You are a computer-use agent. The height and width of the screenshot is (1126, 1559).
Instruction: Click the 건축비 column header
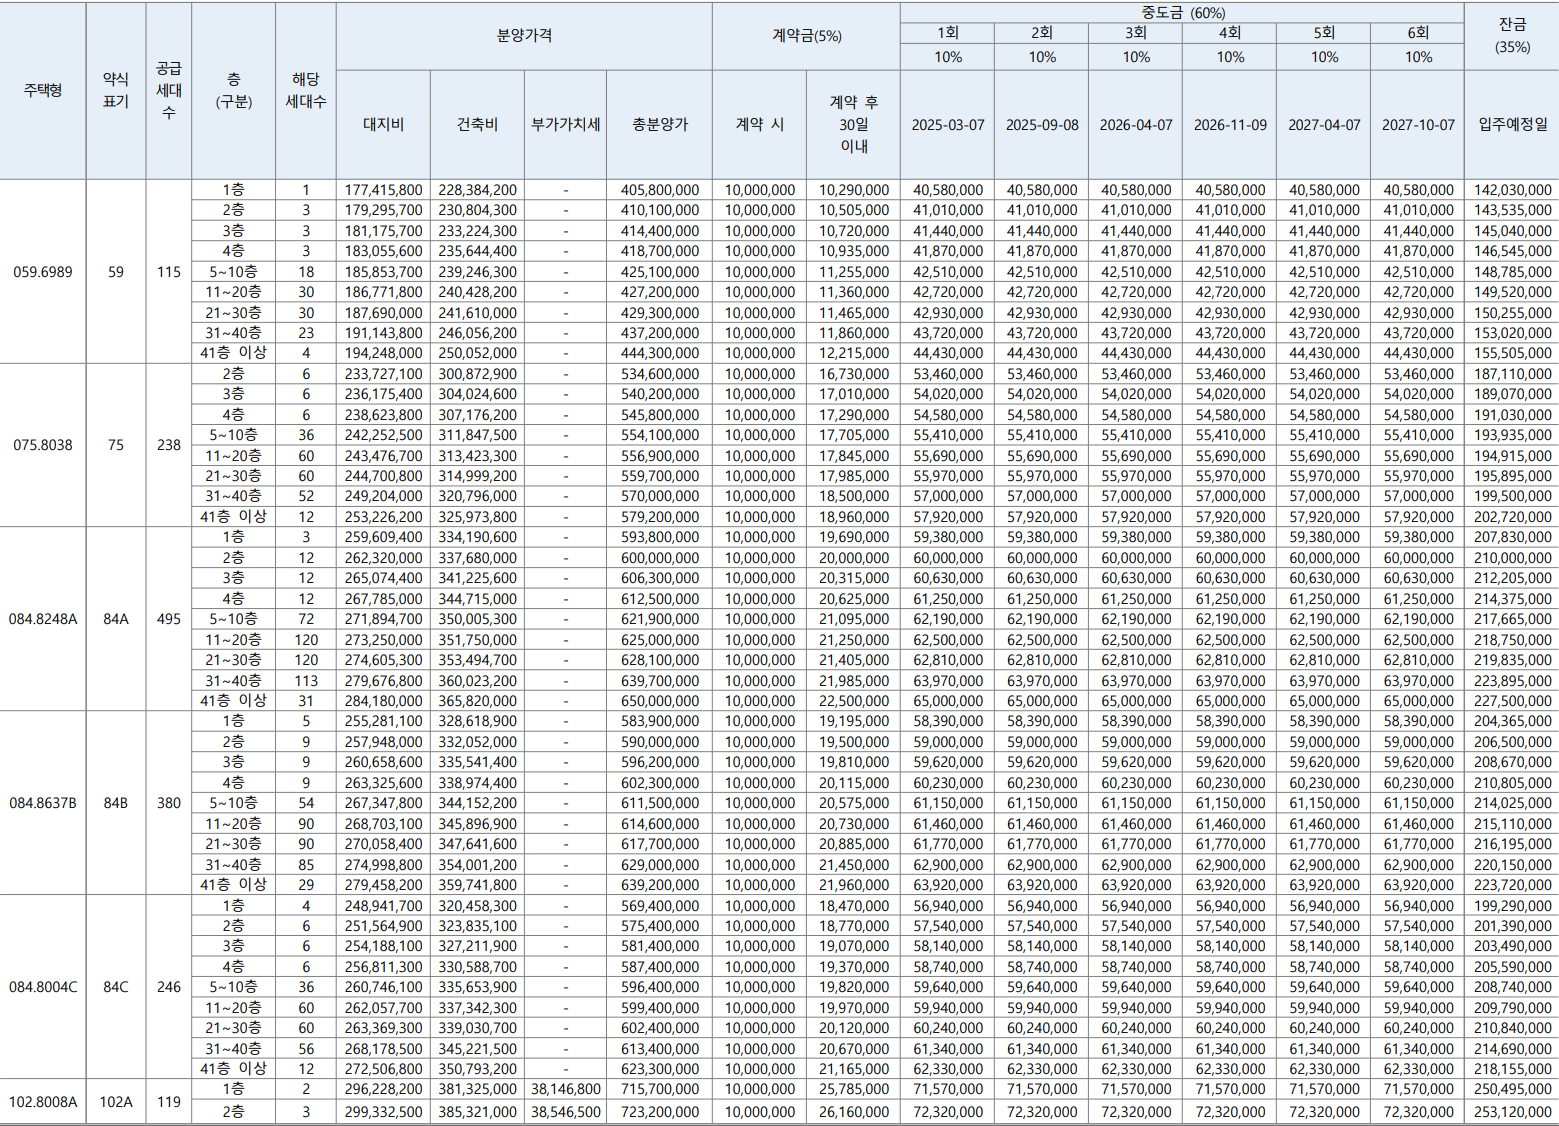[x=477, y=125]
